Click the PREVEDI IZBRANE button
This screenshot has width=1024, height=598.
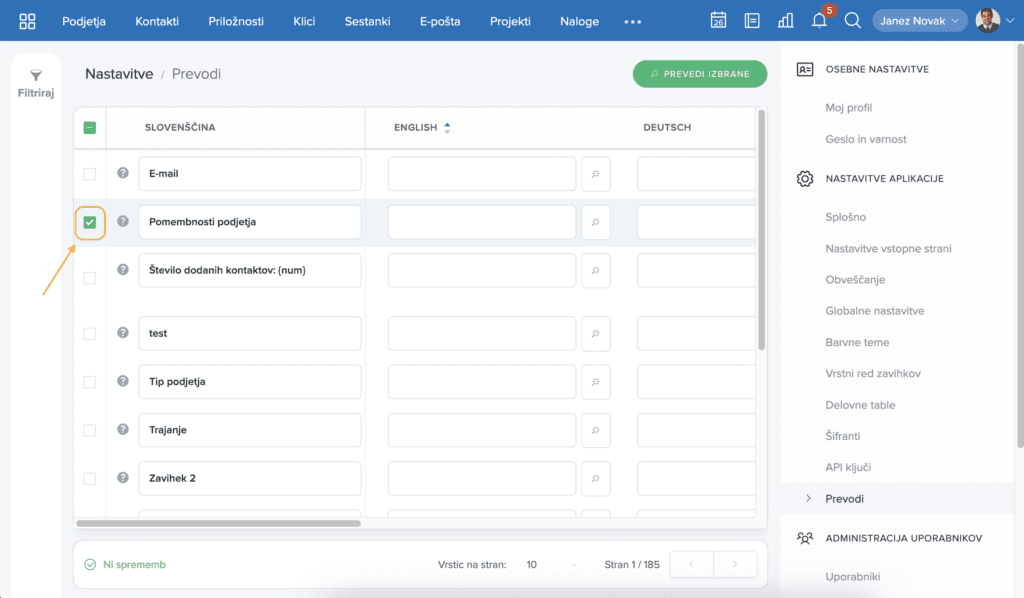(x=699, y=74)
